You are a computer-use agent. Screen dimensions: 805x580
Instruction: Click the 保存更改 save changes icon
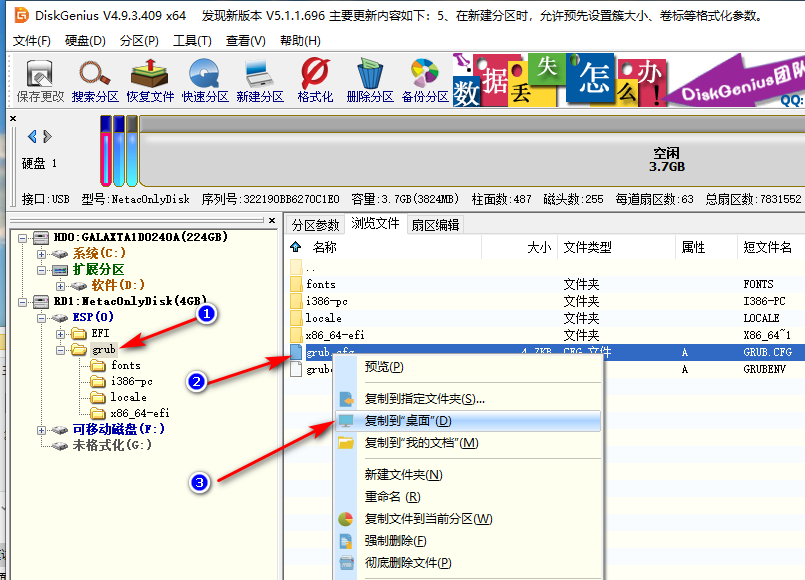[x=40, y=81]
